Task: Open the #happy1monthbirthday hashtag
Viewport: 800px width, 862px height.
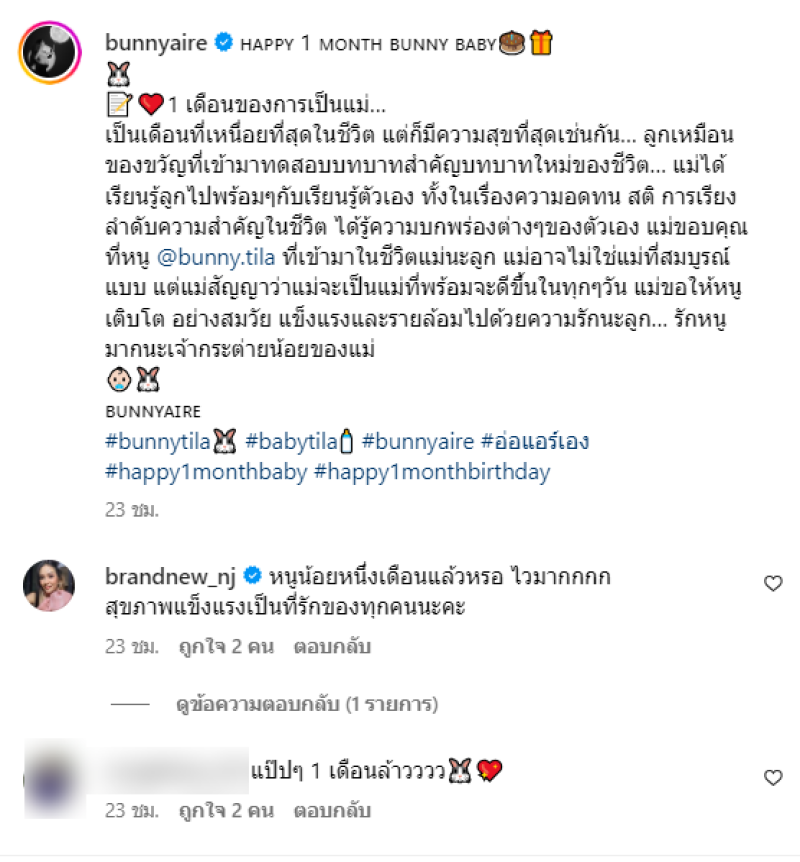Action: (432, 472)
